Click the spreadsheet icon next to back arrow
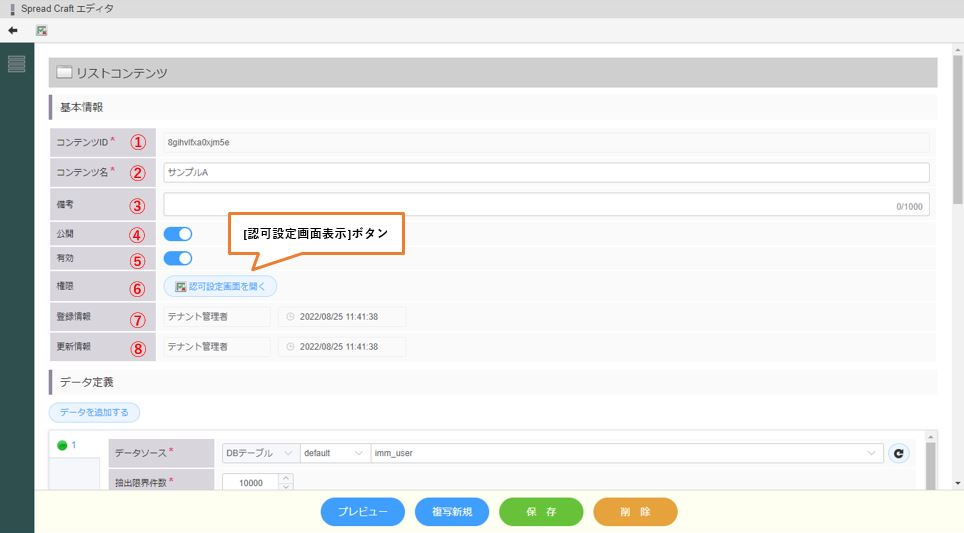964x533 pixels. point(42,31)
